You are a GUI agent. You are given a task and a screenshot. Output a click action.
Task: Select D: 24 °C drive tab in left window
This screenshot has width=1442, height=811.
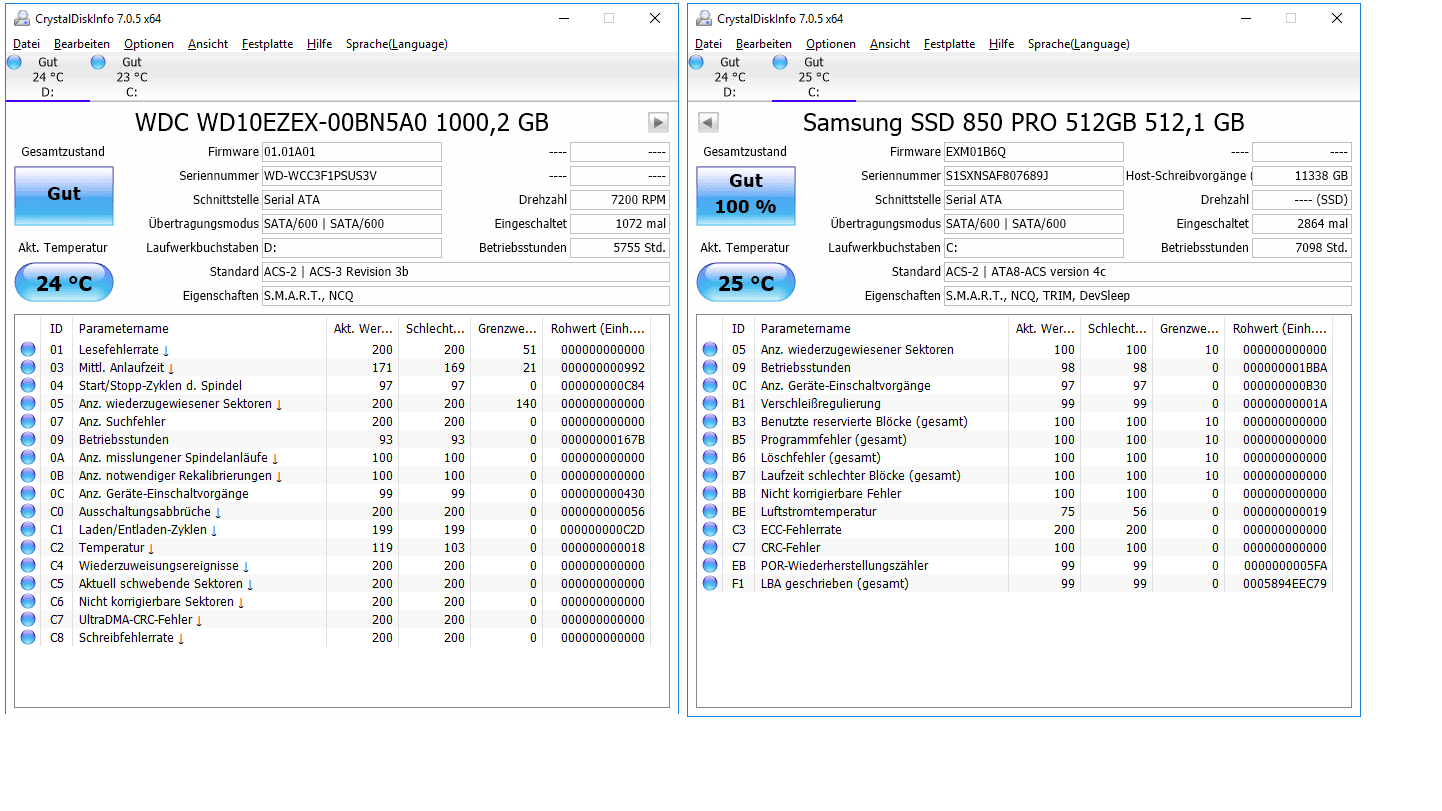click(47, 77)
